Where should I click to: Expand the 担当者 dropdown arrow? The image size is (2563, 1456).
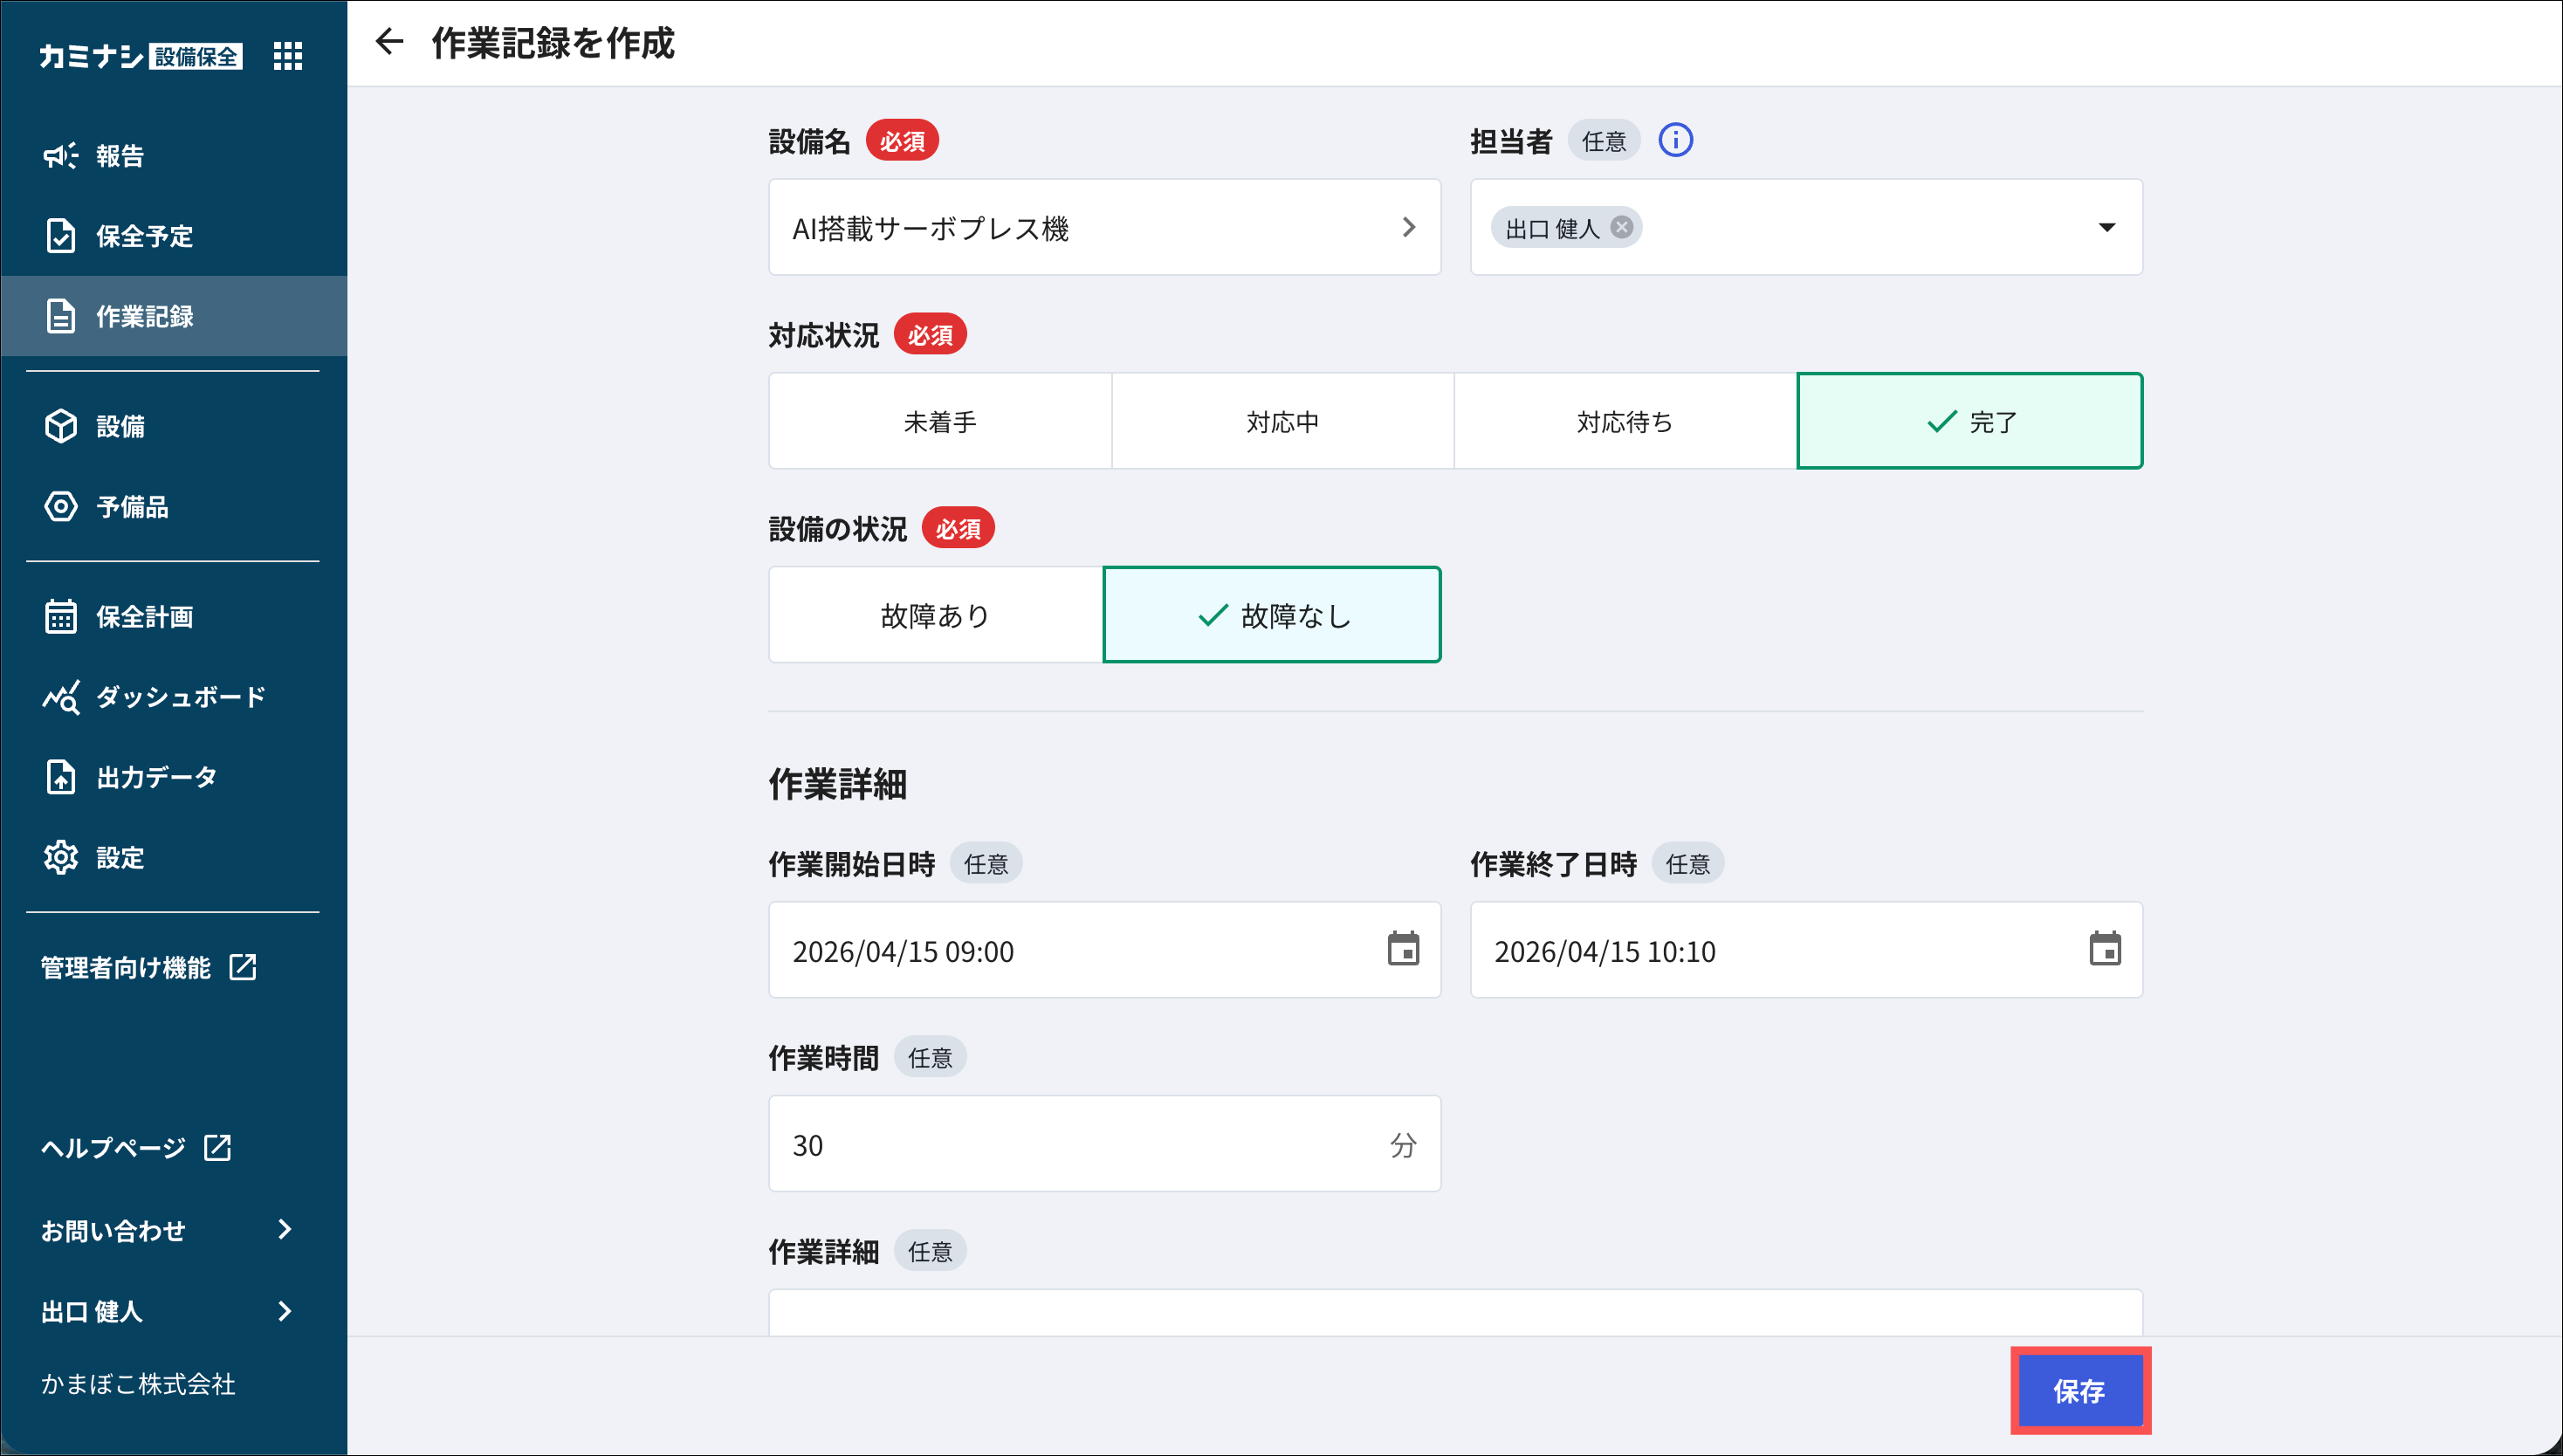2106,227
